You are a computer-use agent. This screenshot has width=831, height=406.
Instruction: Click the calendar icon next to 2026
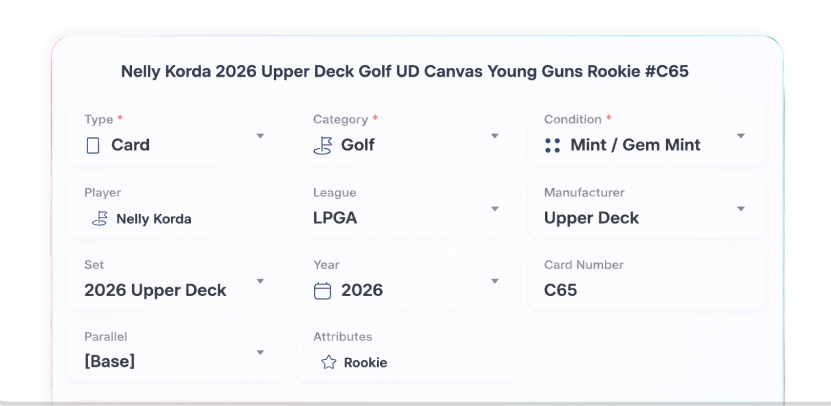point(323,290)
